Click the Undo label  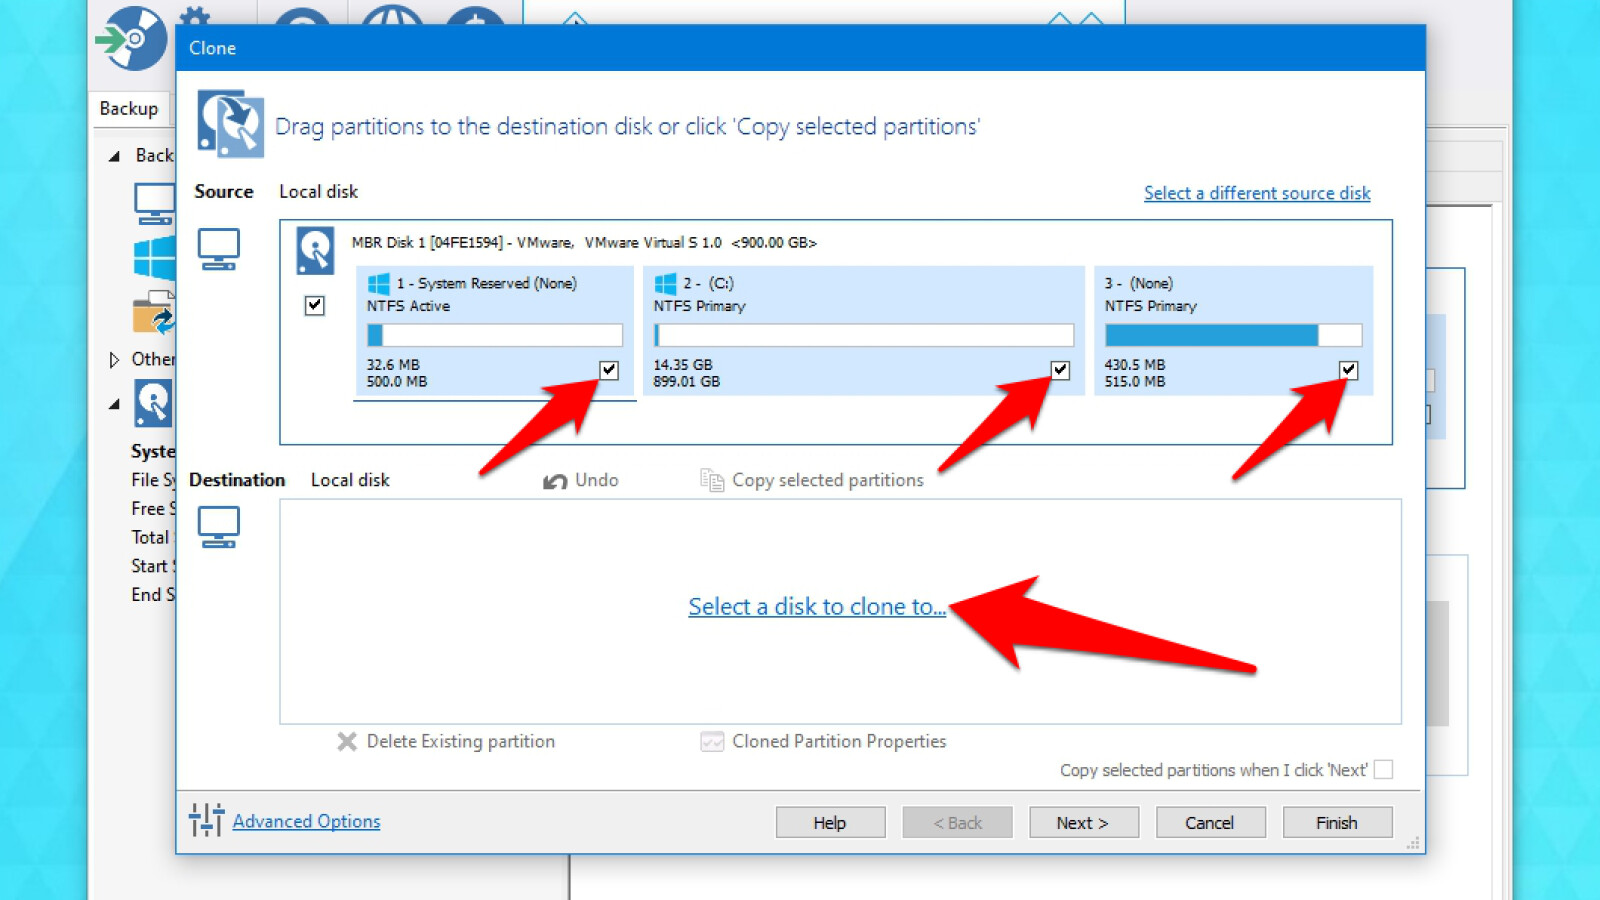[597, 480]
